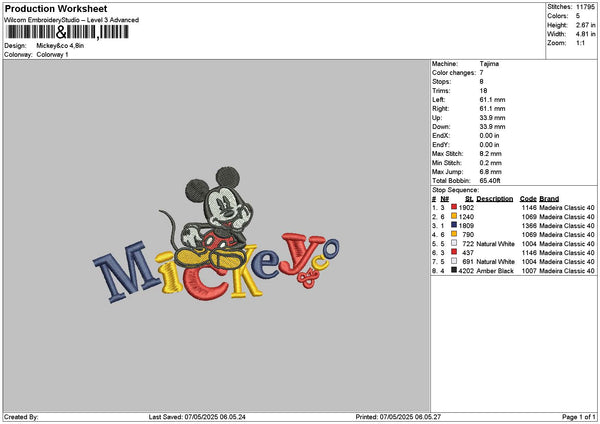Click the Mickey embroidery design preview
The height and width of the screenshot is (424, 600).
point(216,235)
